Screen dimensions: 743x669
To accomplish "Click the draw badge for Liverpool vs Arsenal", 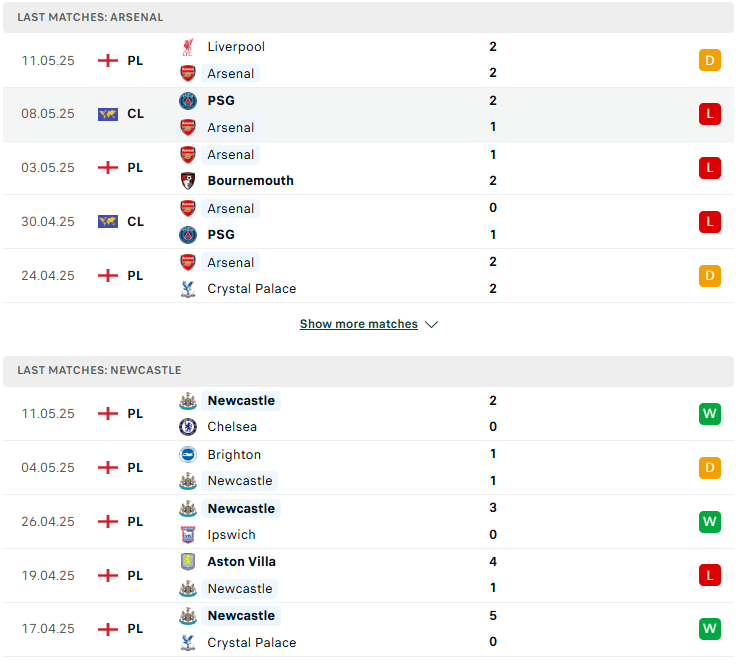I will (710, 60).
